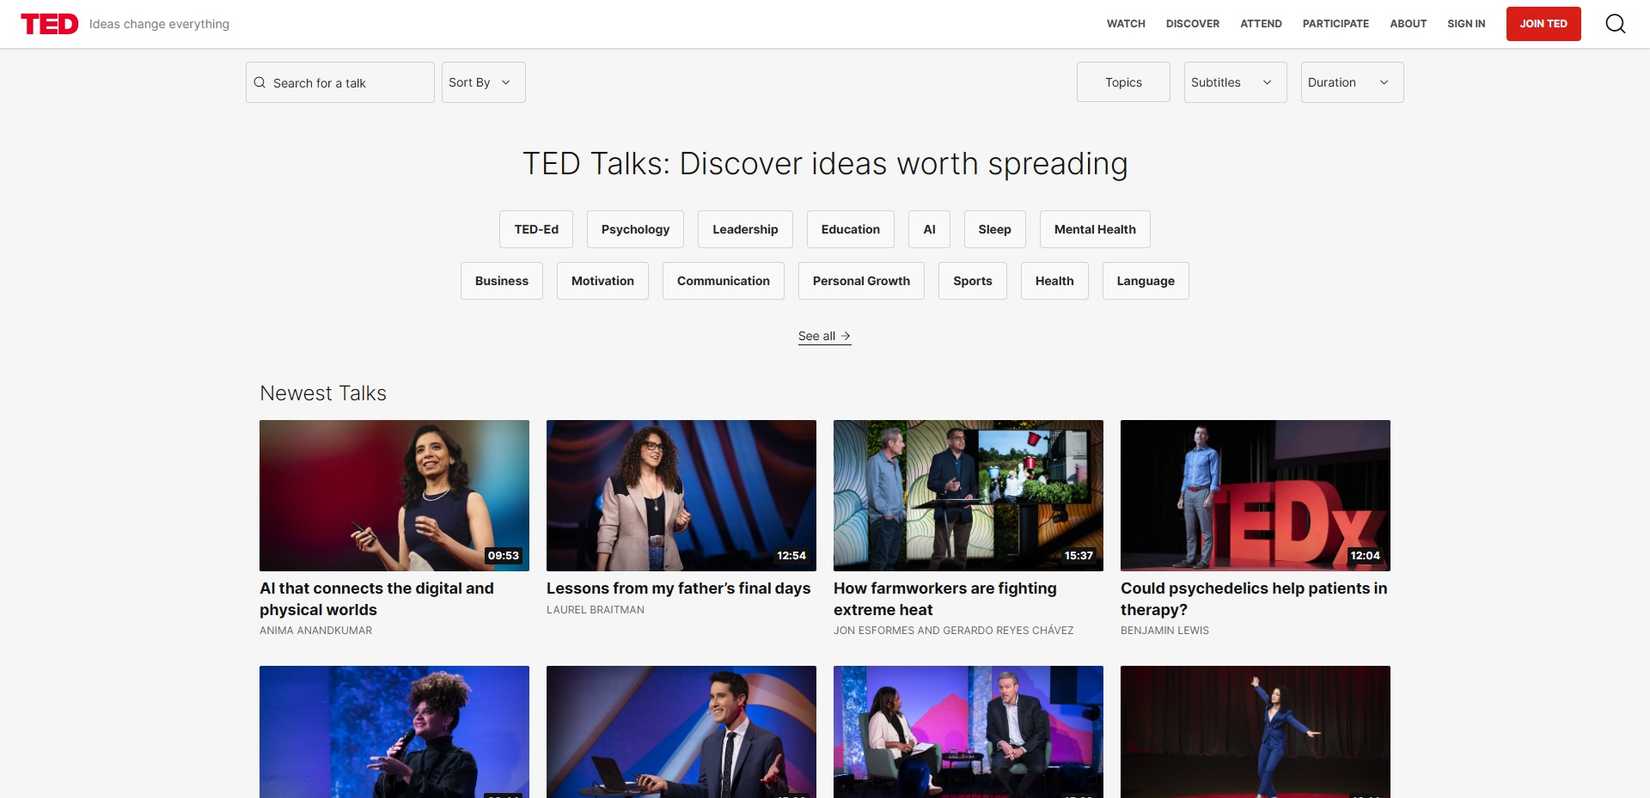The height and width of the screenshot is (798, 1650).
Task: Select the Sports topic chip
Action: click(x=973, y=281)
